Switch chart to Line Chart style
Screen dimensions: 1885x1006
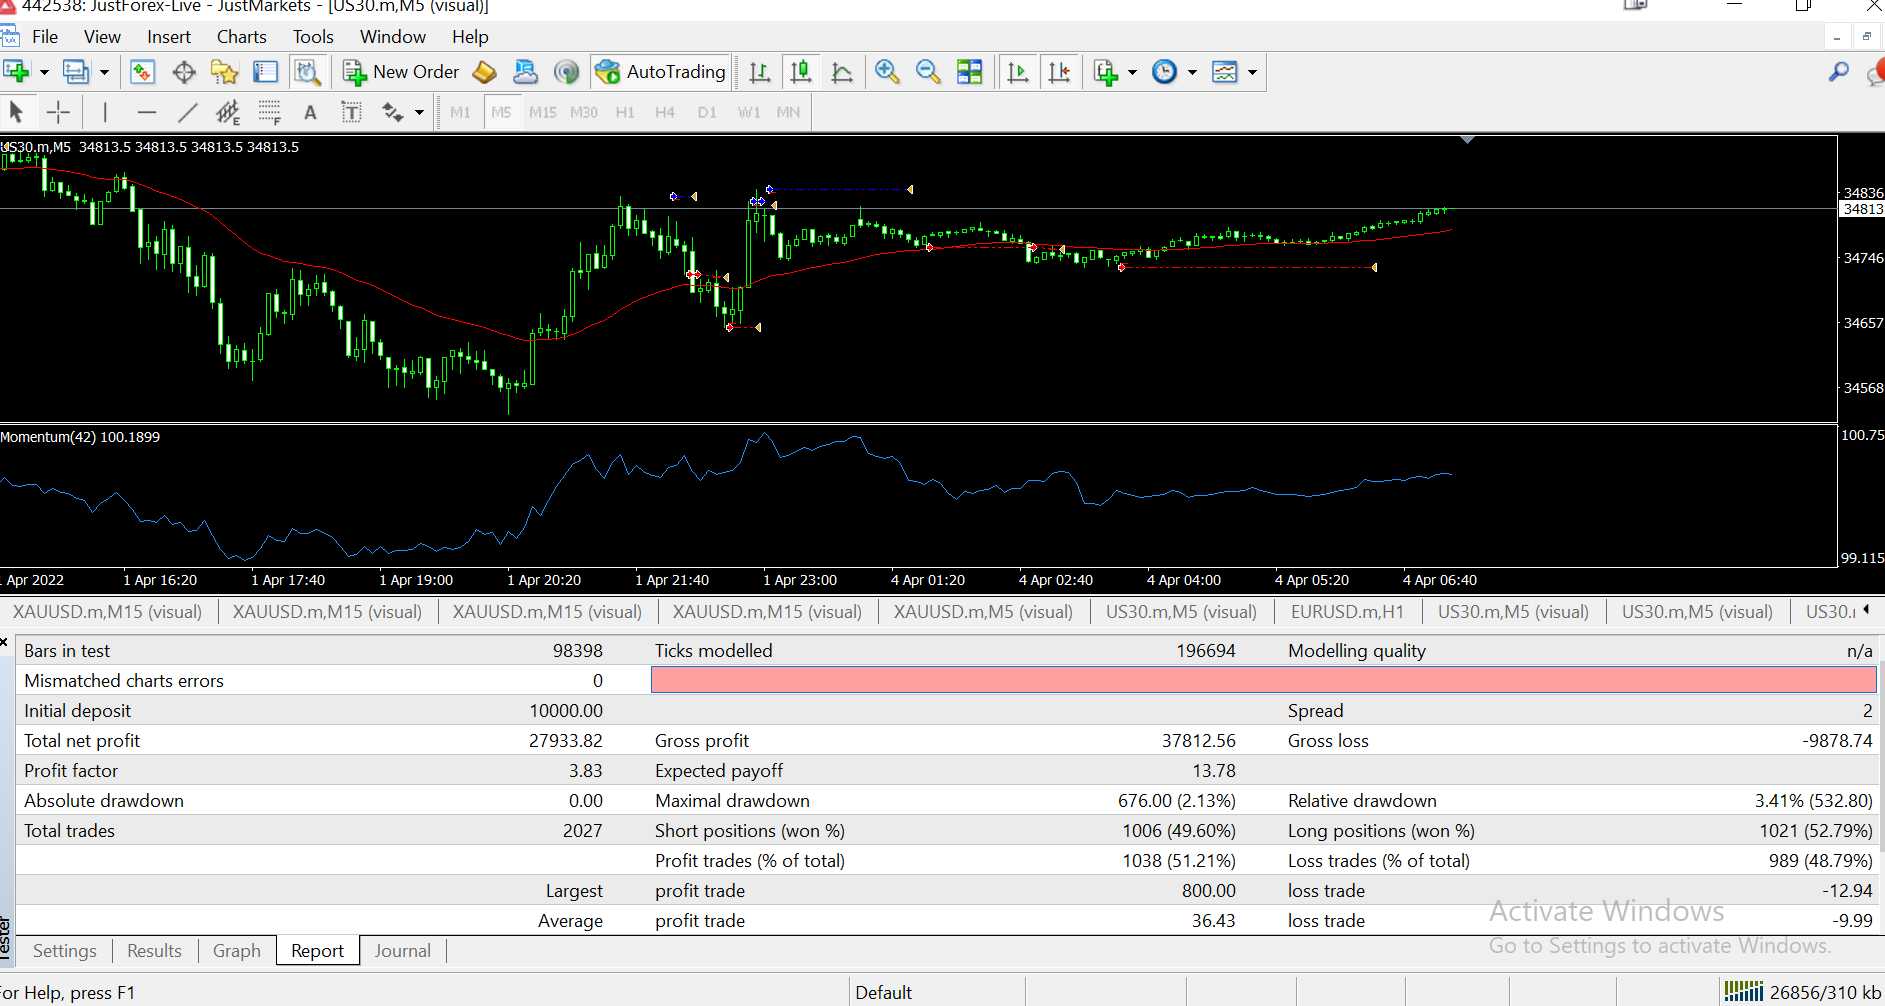tap(842, 72)
